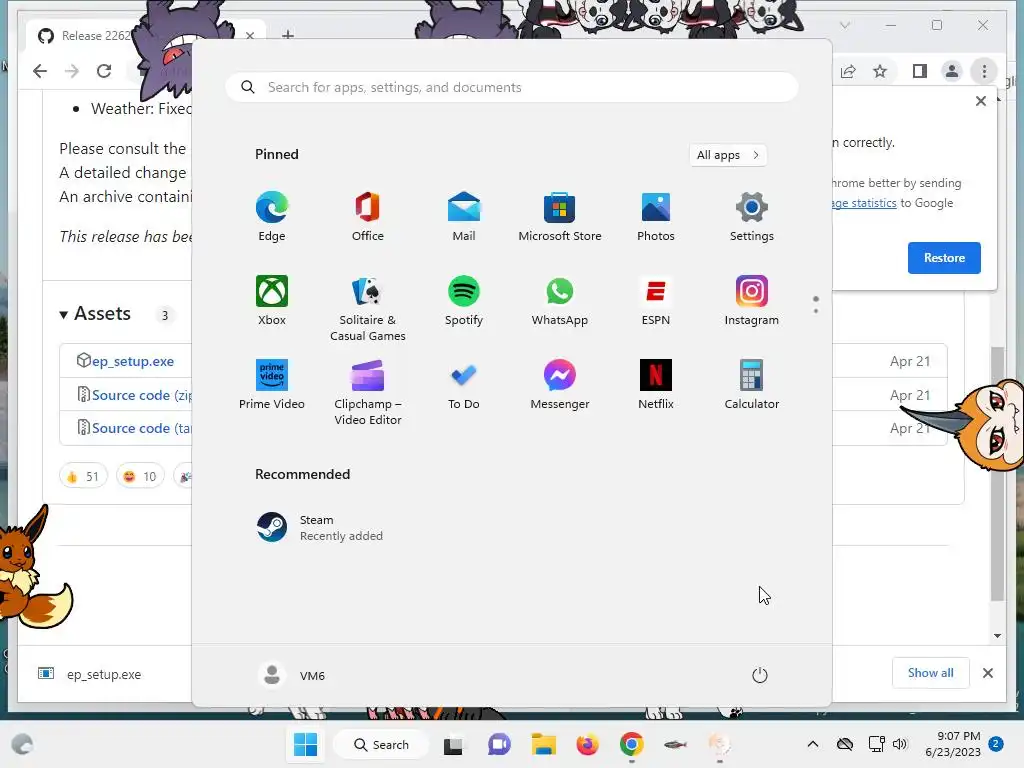Launch the Xbox app
1024x768 pixels.
point(272,301)
